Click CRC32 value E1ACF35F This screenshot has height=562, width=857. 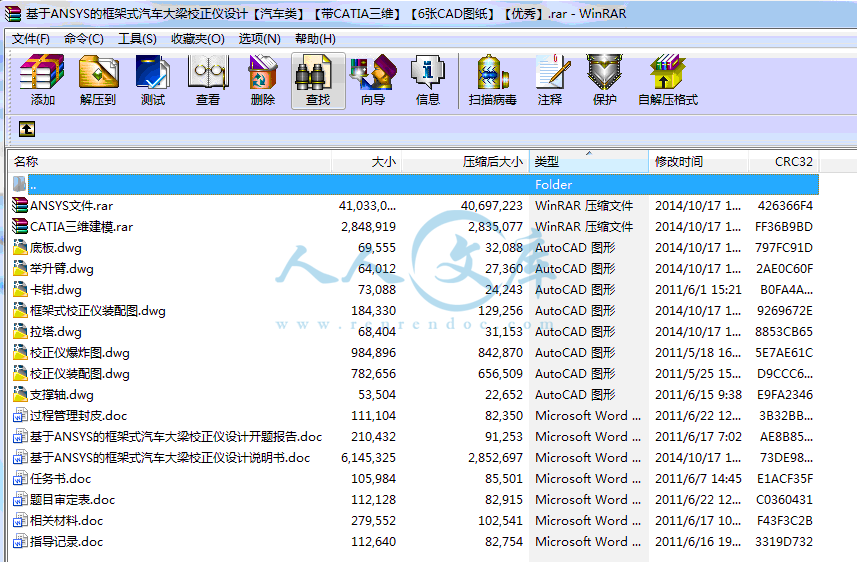[x=785, y=478]
